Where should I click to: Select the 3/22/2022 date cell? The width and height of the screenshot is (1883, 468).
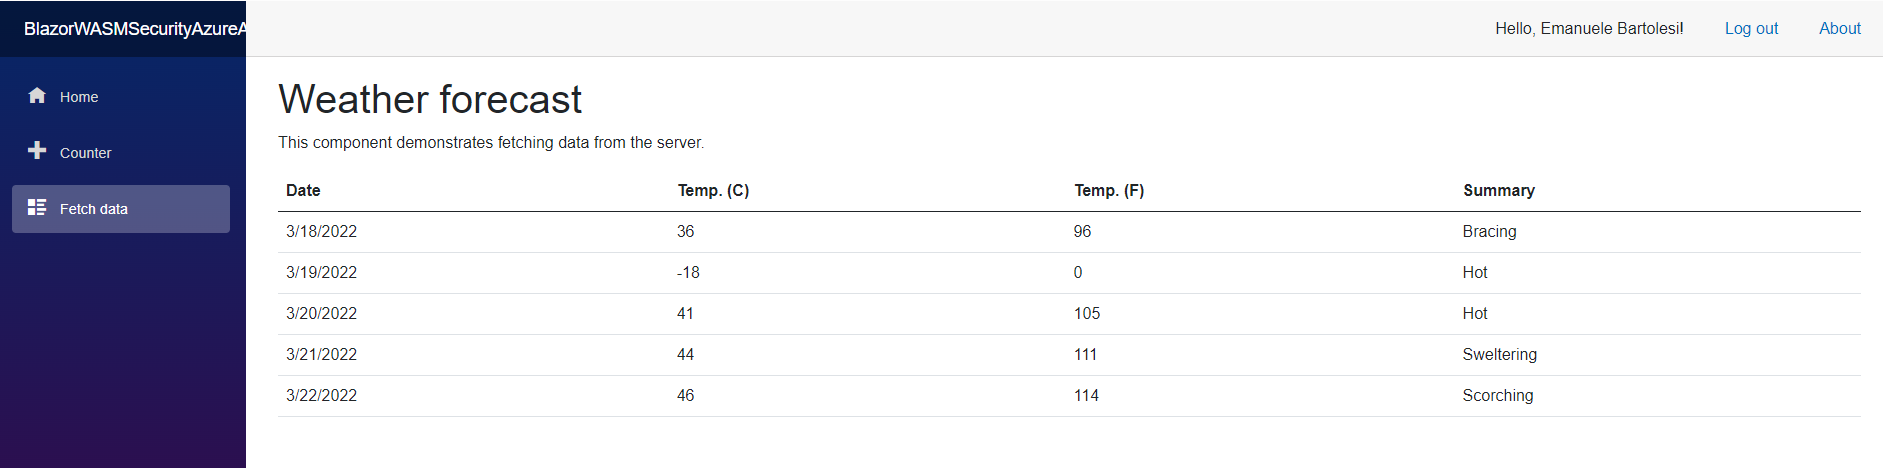click(x=321, y=396)
